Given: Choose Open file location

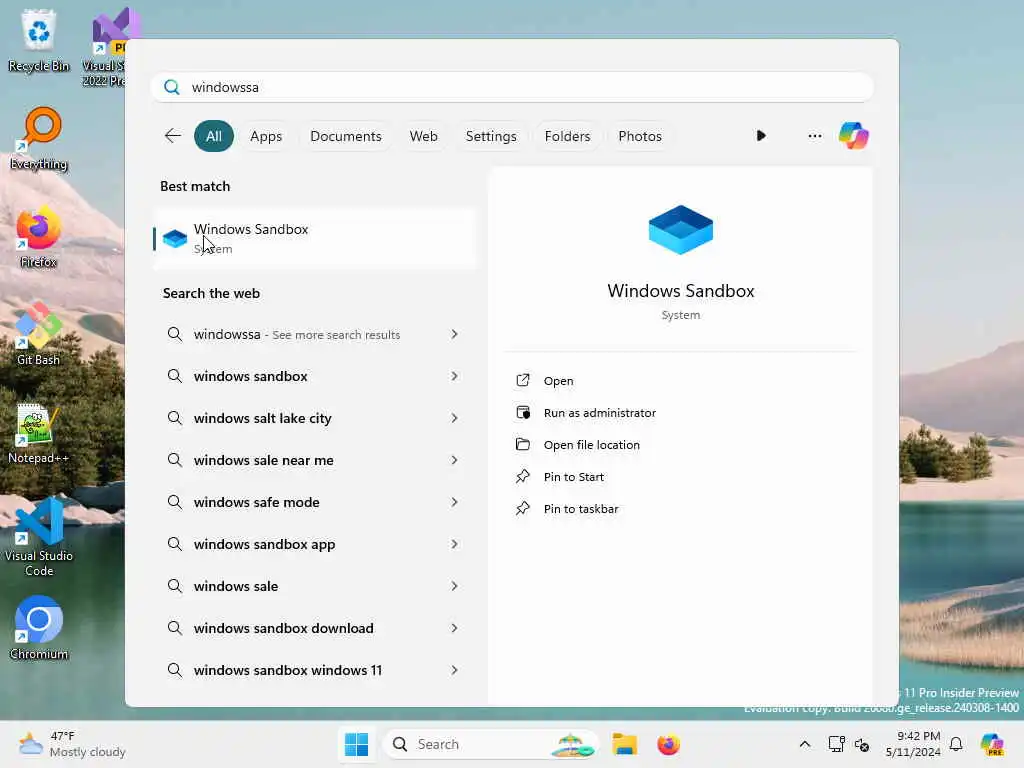Looking at the screenshot, I should [x=591, y=445].
